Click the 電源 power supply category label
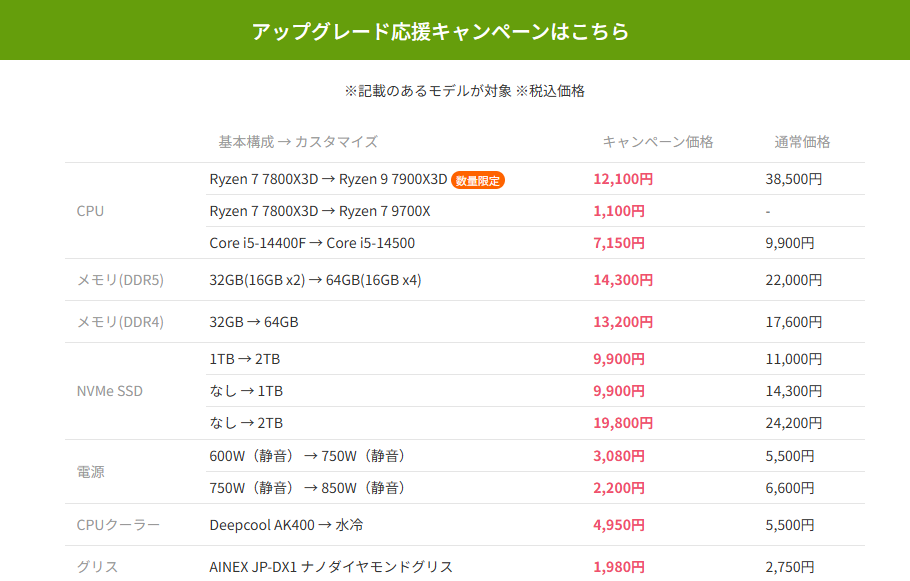This screenshot has width=910, height=581. 91,471
